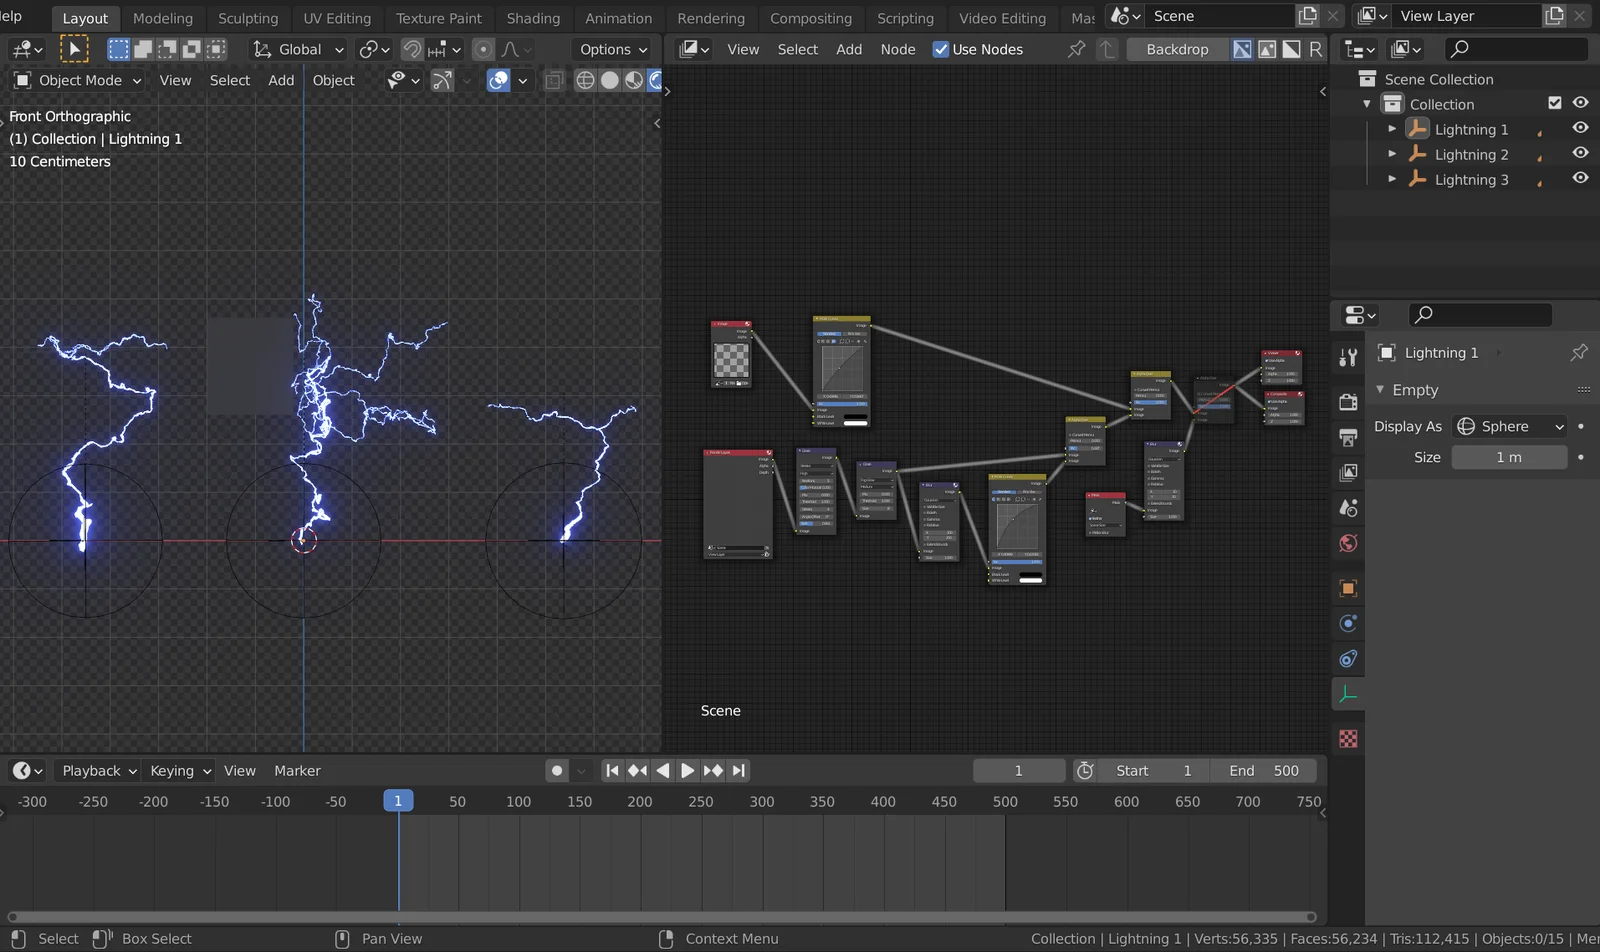Hide Lightning 2 in the outliner
Image resolution: width=1600 pixels, height=952 pixels.
[x=1580, y=153]
